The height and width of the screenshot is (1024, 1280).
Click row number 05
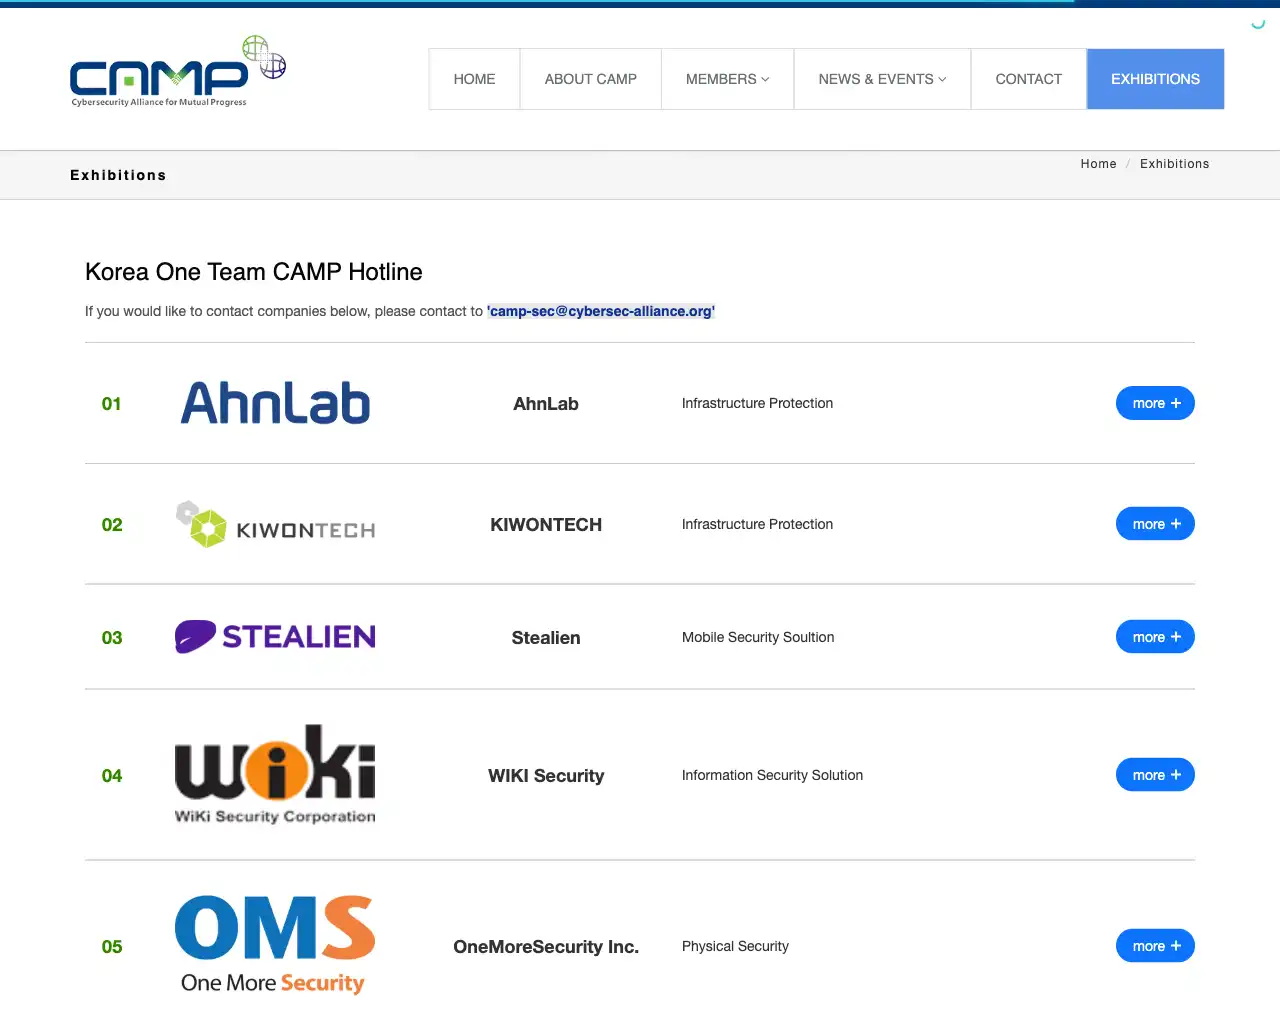[112, 947]
